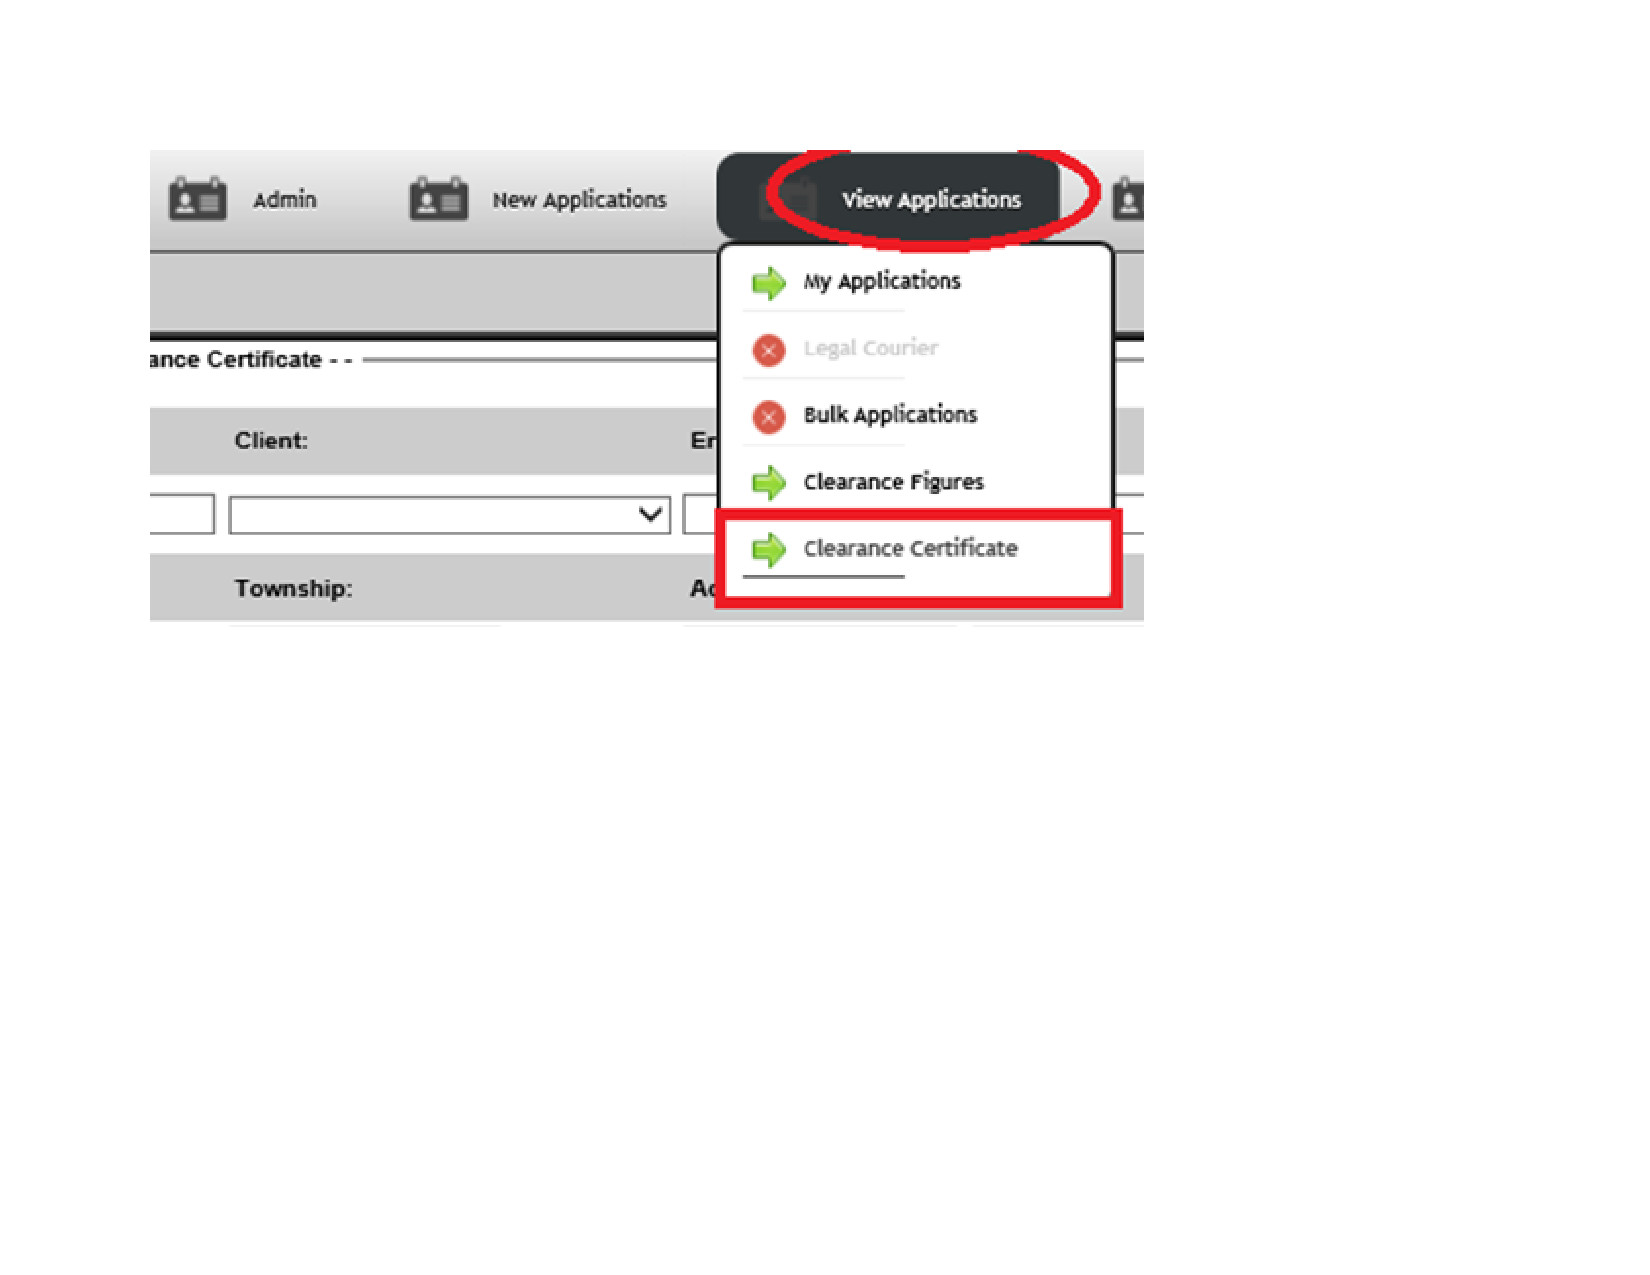Select the Bulk Applications menu entry
This screenshot has width=1650, height=1275.
[890, 415]
